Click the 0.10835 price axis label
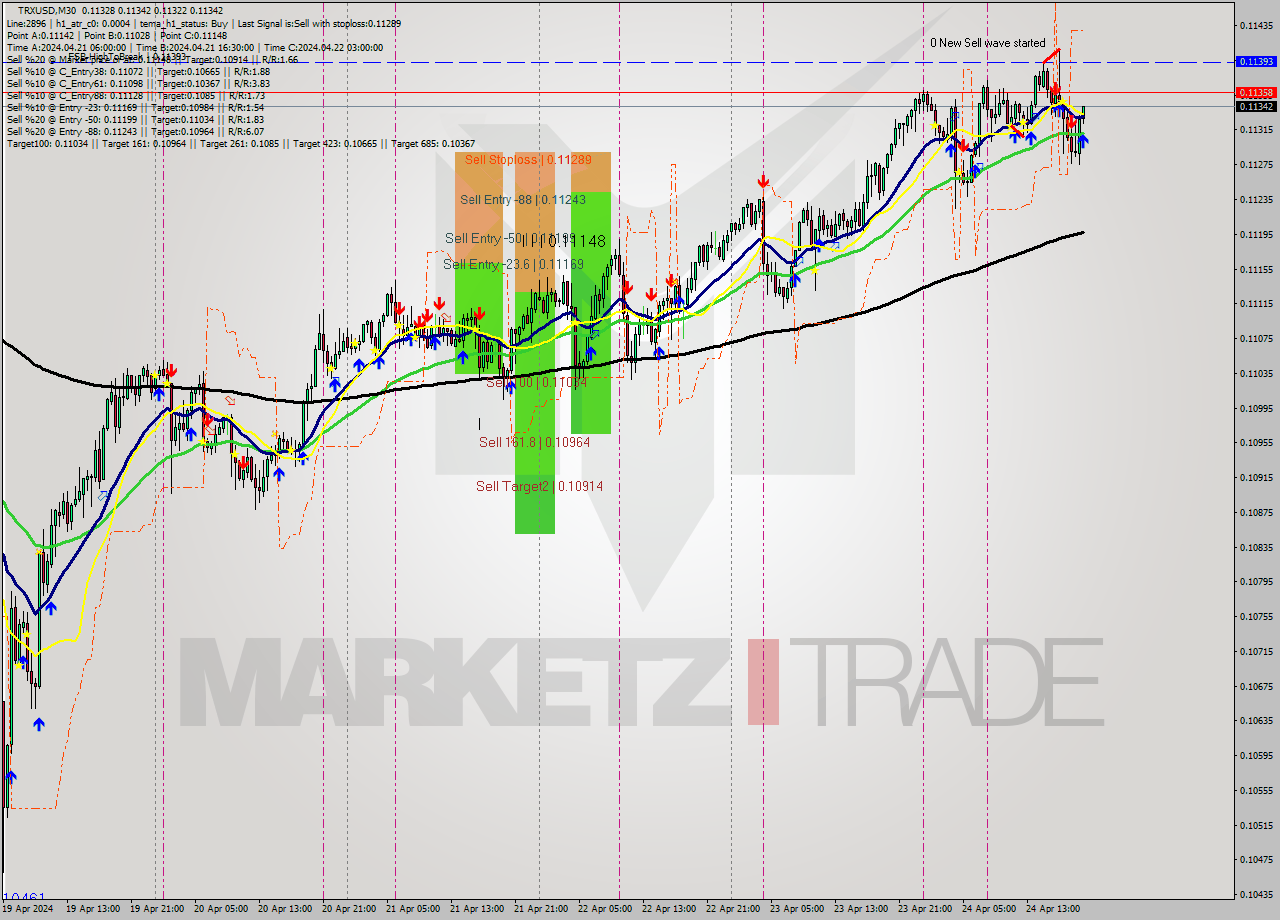 tap(1256, 547)
